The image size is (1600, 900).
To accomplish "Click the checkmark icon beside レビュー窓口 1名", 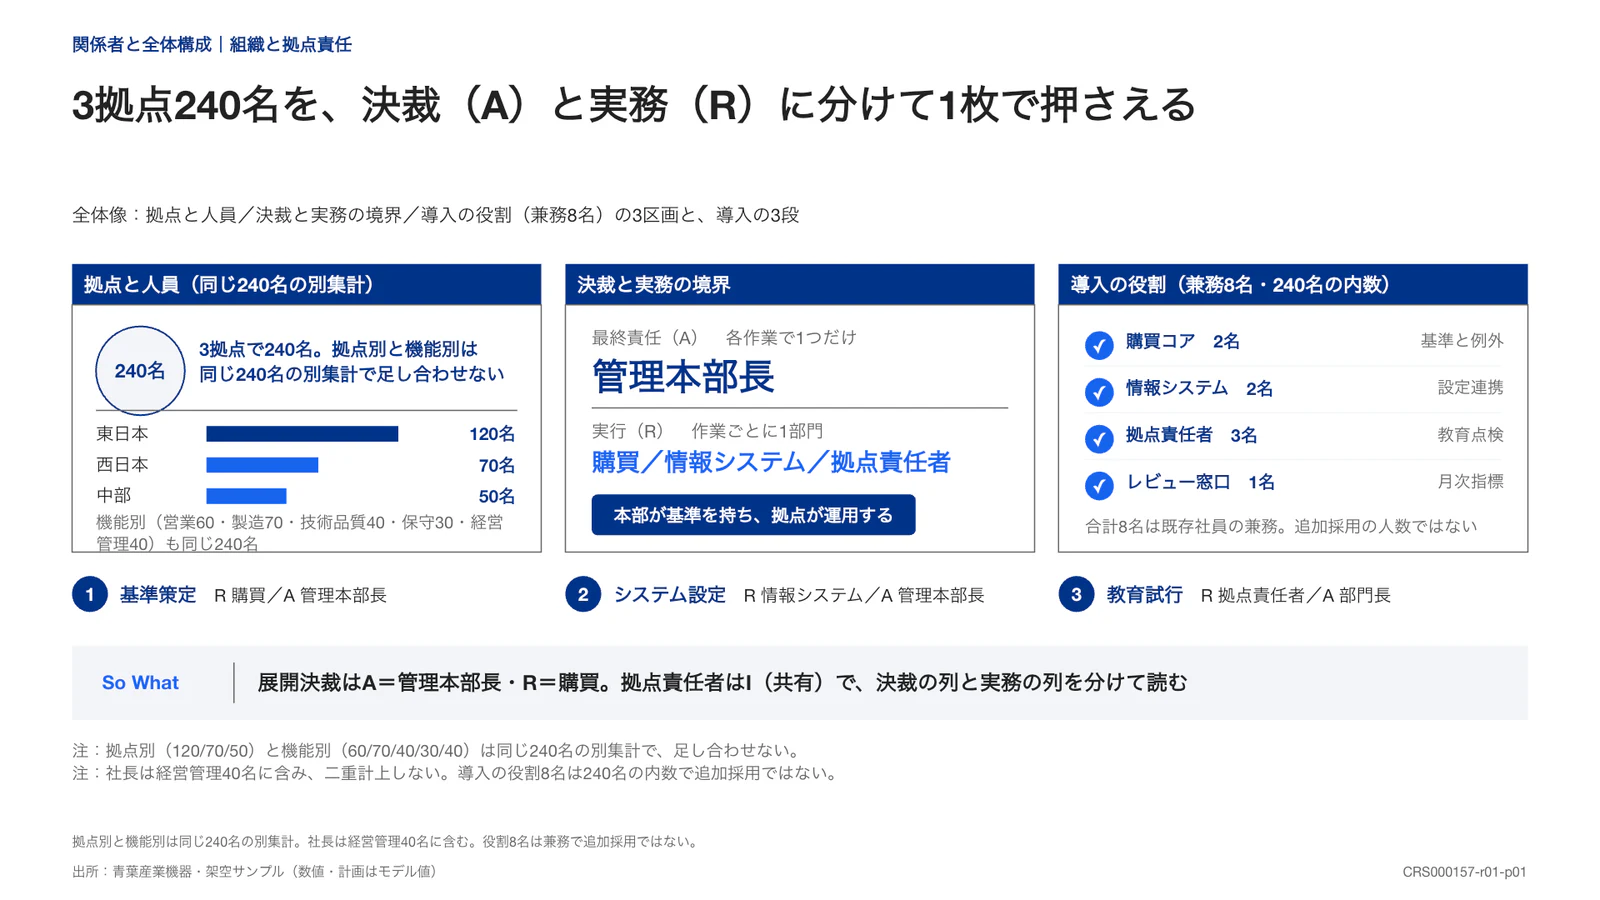I will click(x=1099, y=486).
